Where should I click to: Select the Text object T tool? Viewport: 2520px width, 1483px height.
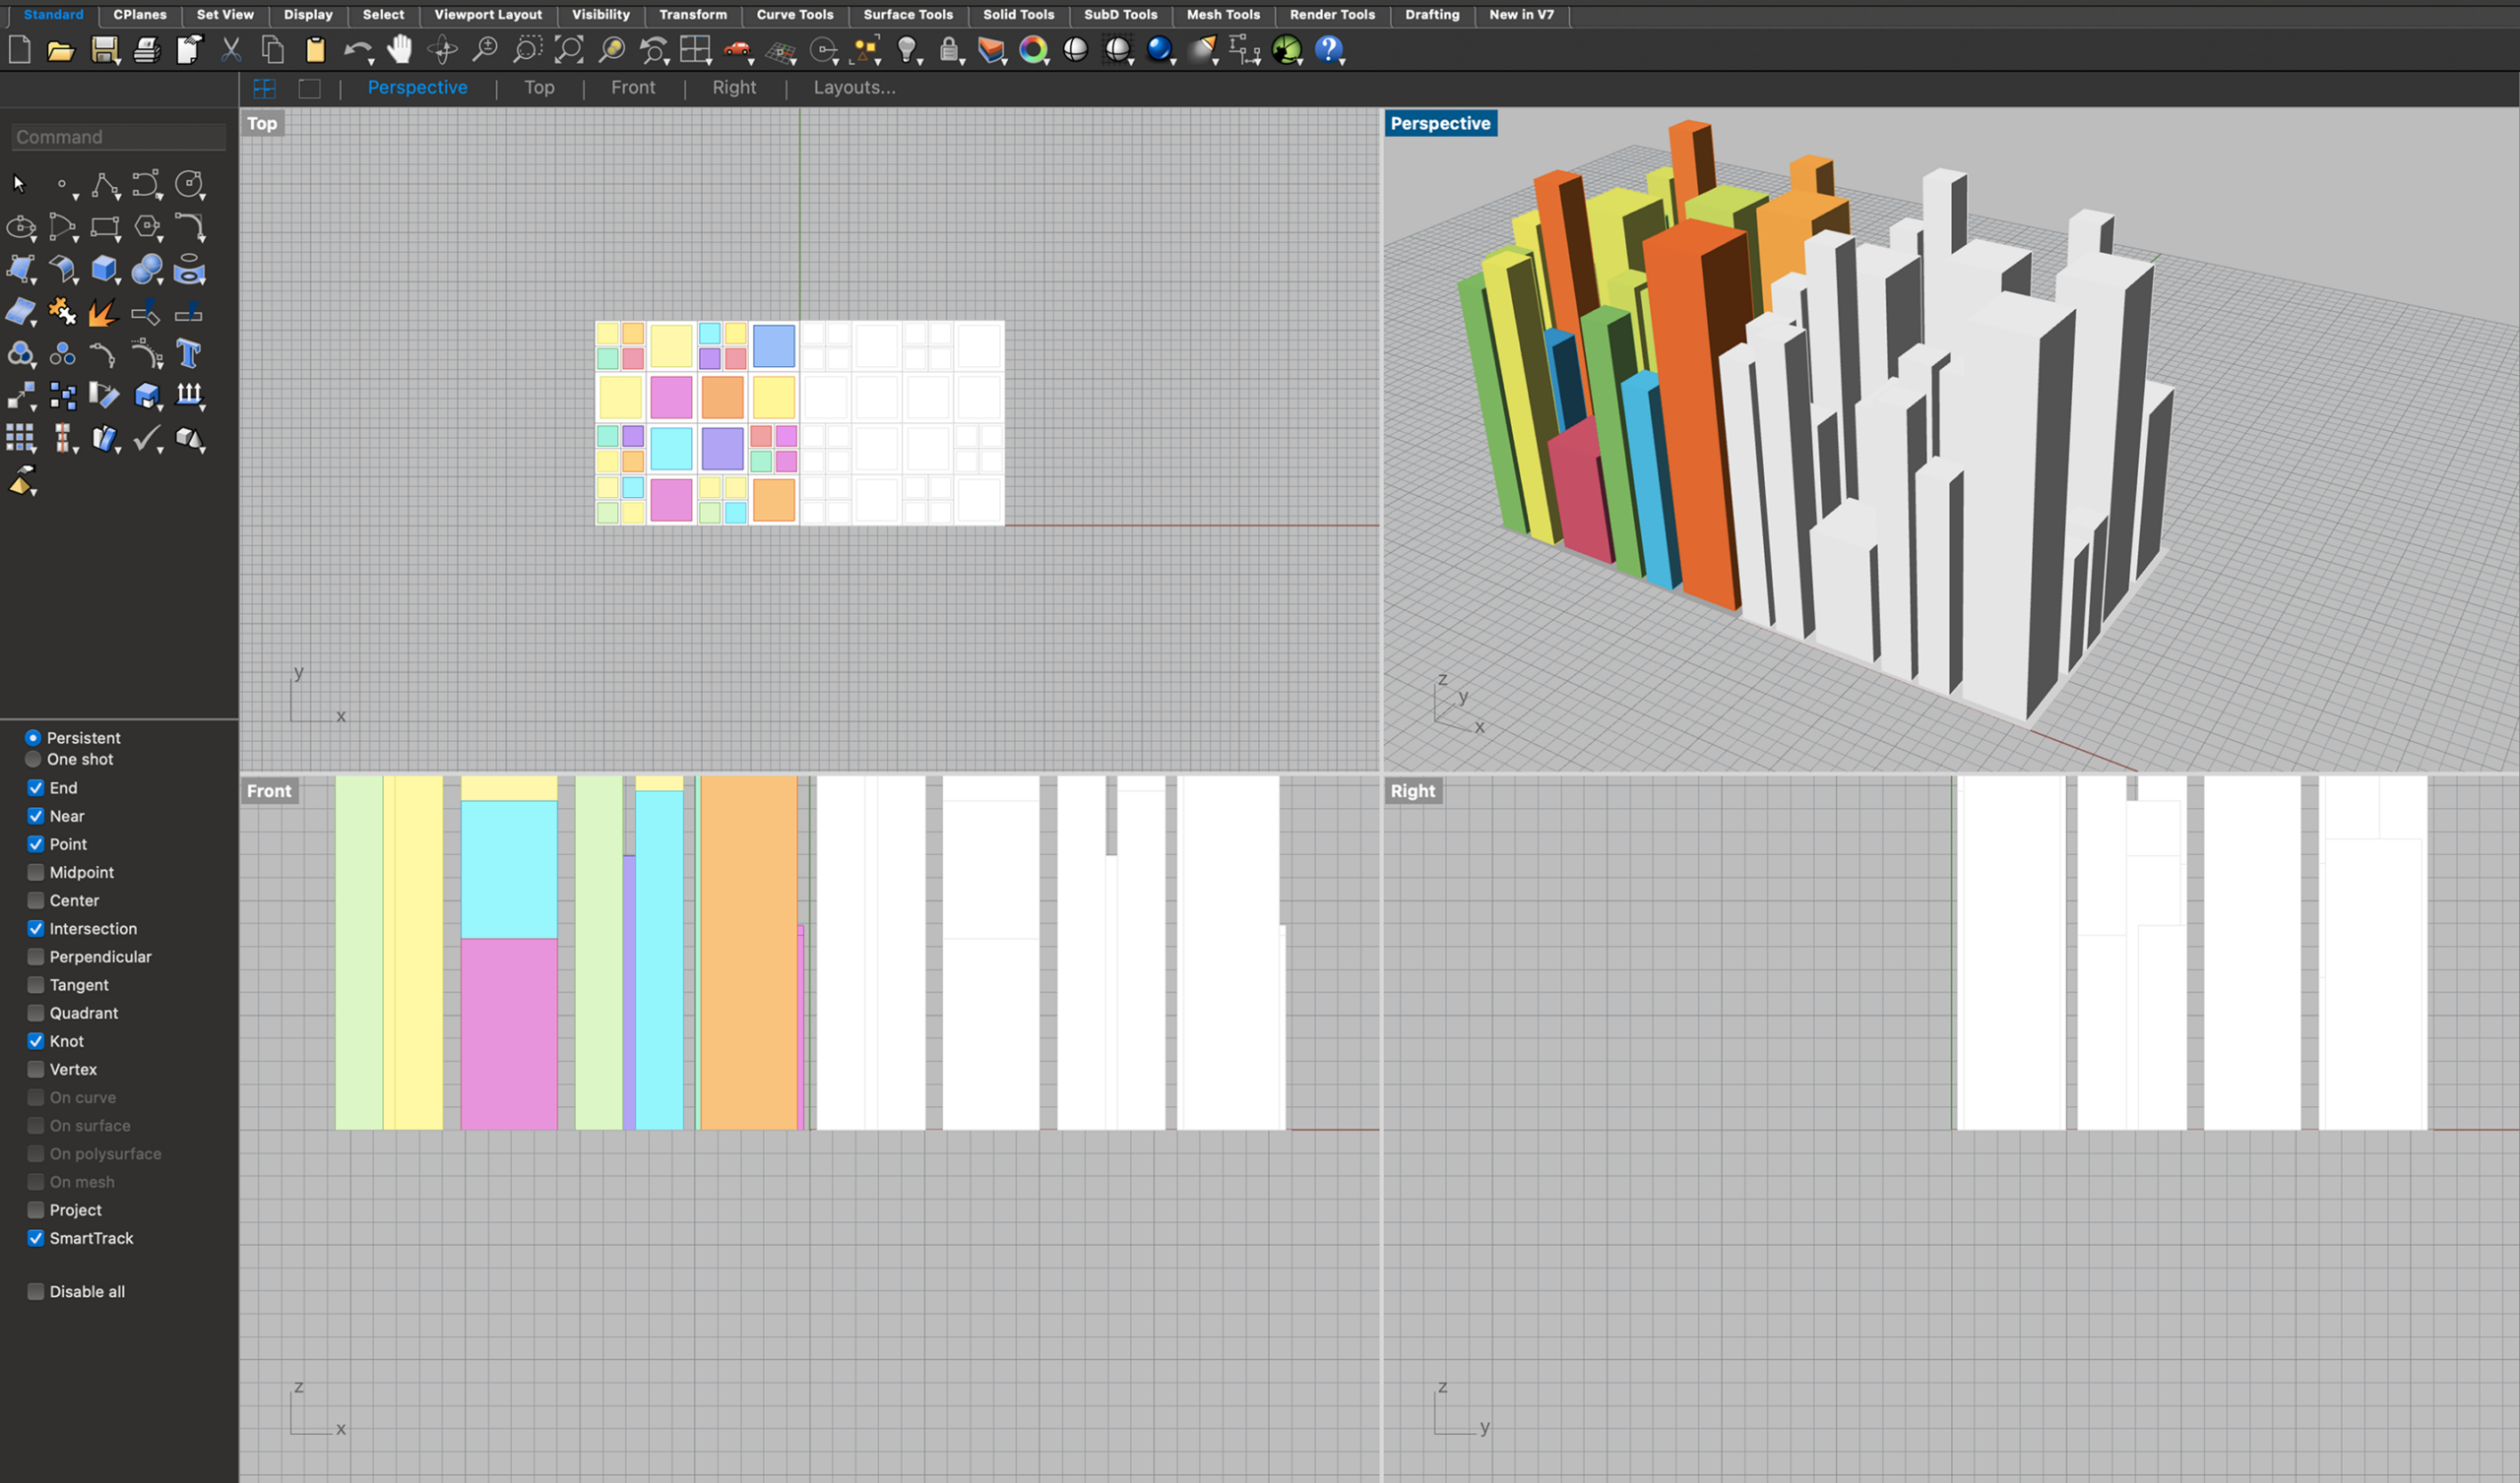[x=188, y=354]
